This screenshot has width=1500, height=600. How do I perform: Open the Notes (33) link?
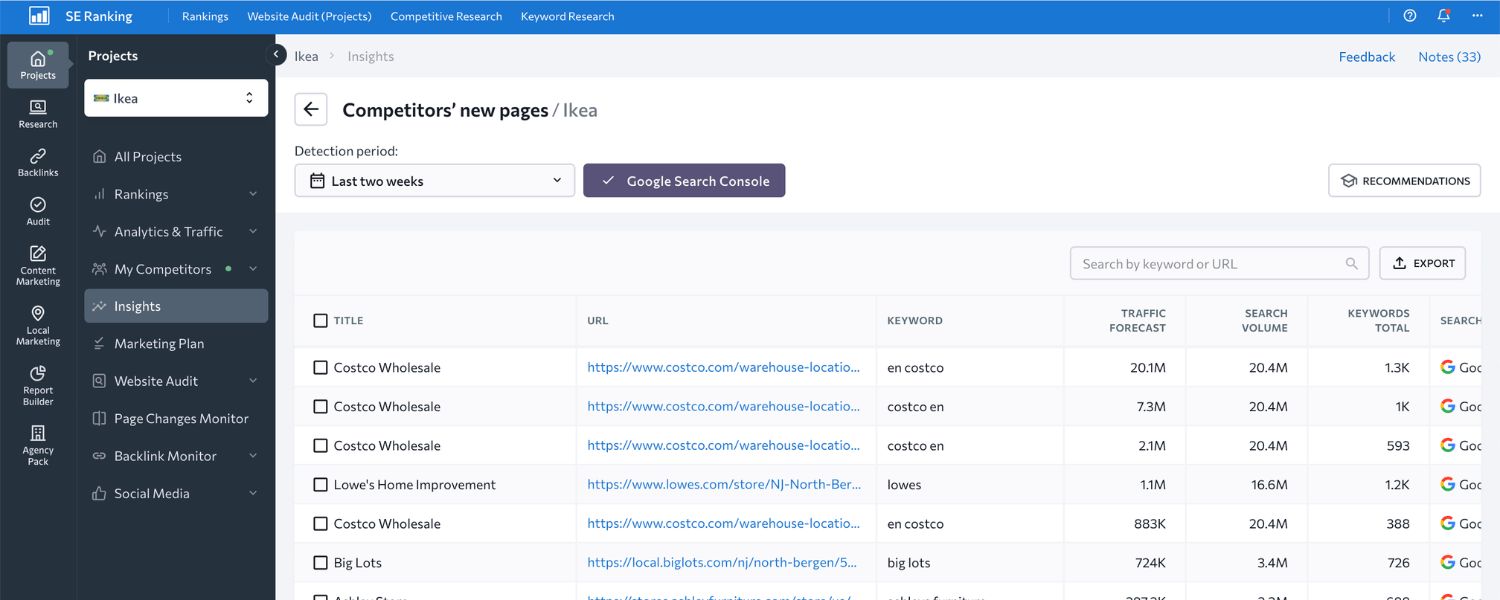(1449, 57)
